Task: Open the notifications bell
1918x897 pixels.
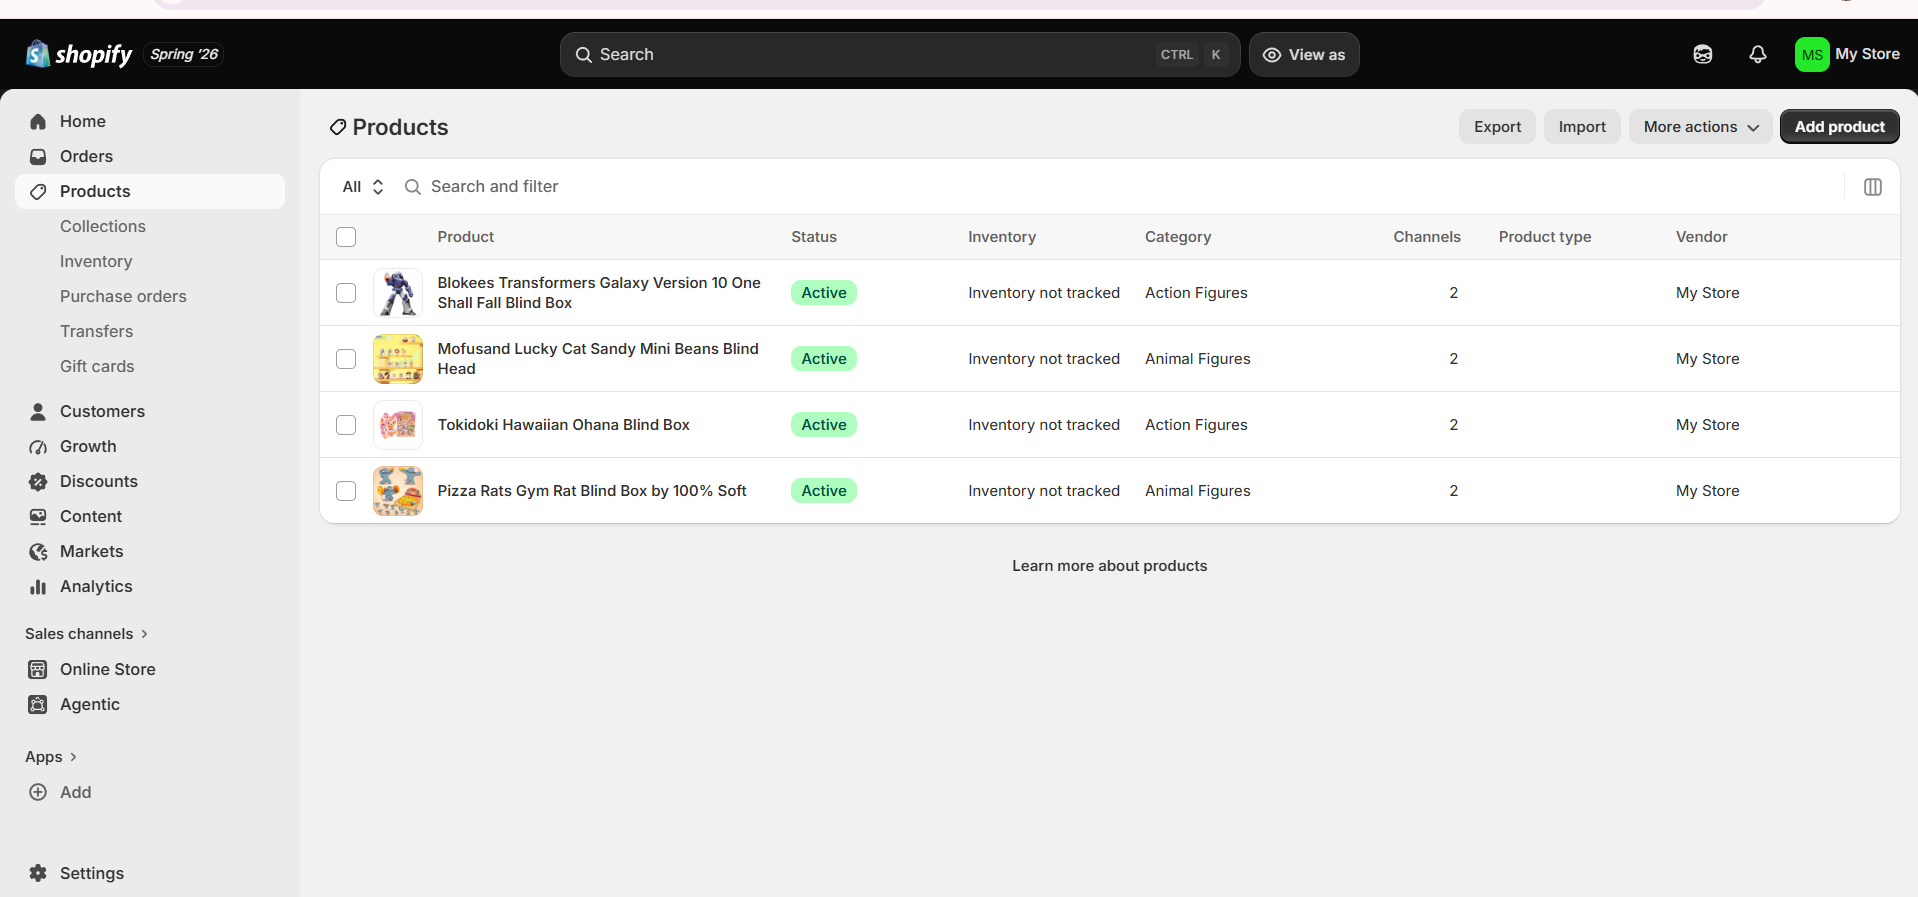Action: point(1758,54)
